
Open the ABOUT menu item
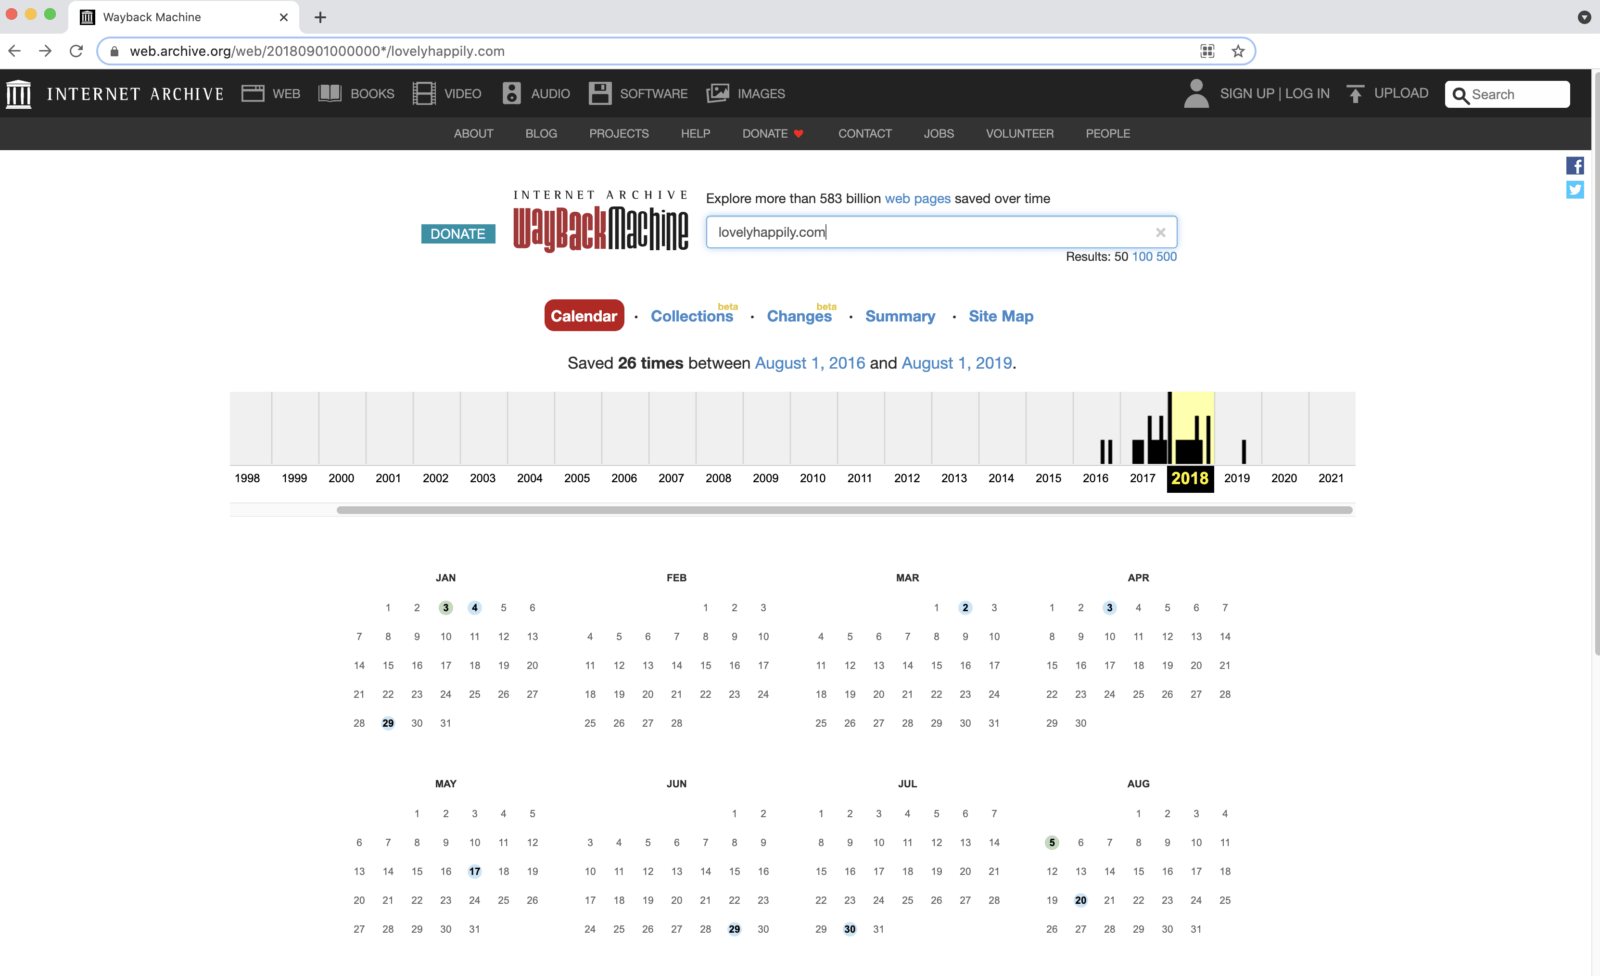point(474,134)
